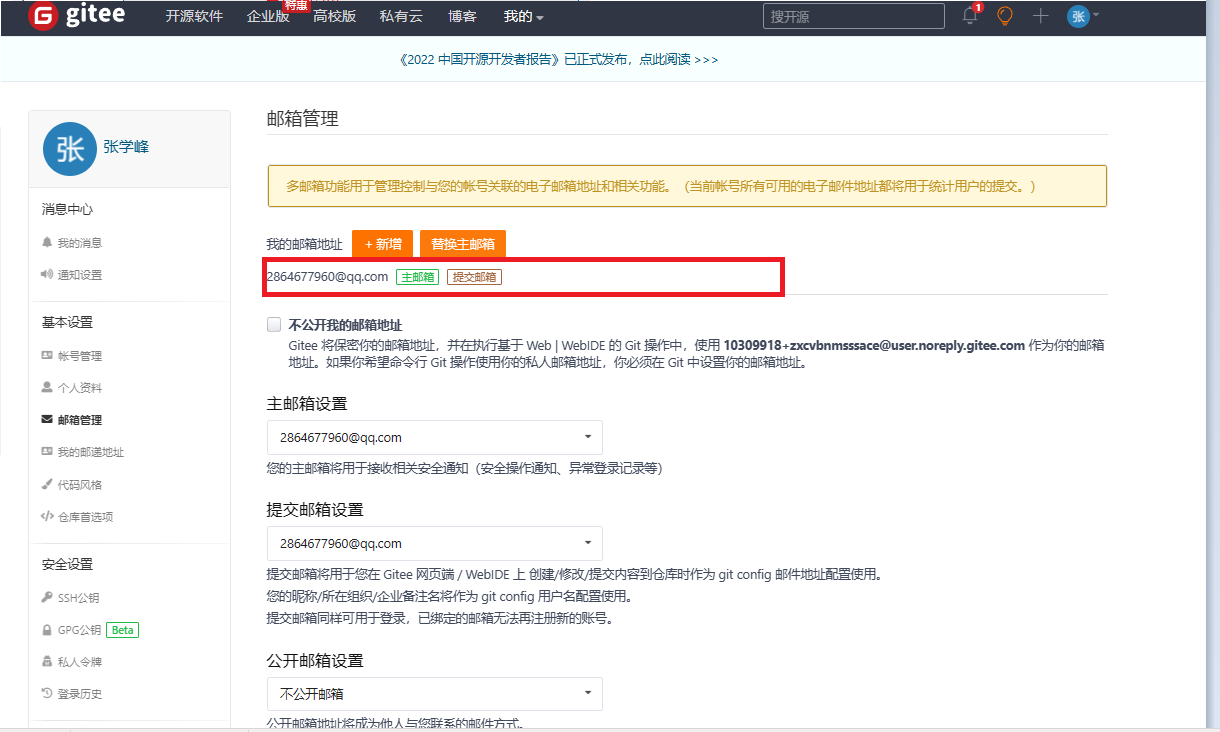
Task: Open 高校版 in top navigation
Action: click(334, 17)
